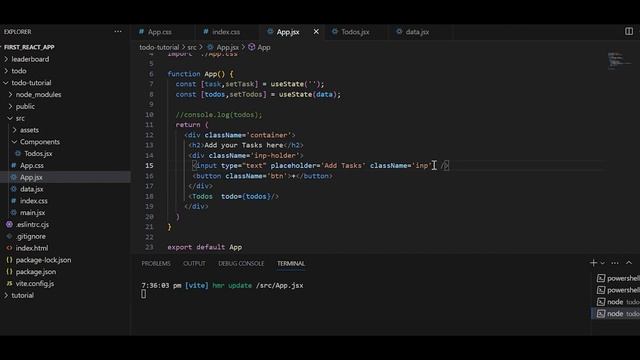Collapse the FIRST_REACT_APP root folder
The height and width of the screenshot is (360, 640).
[x=29, y=47]
